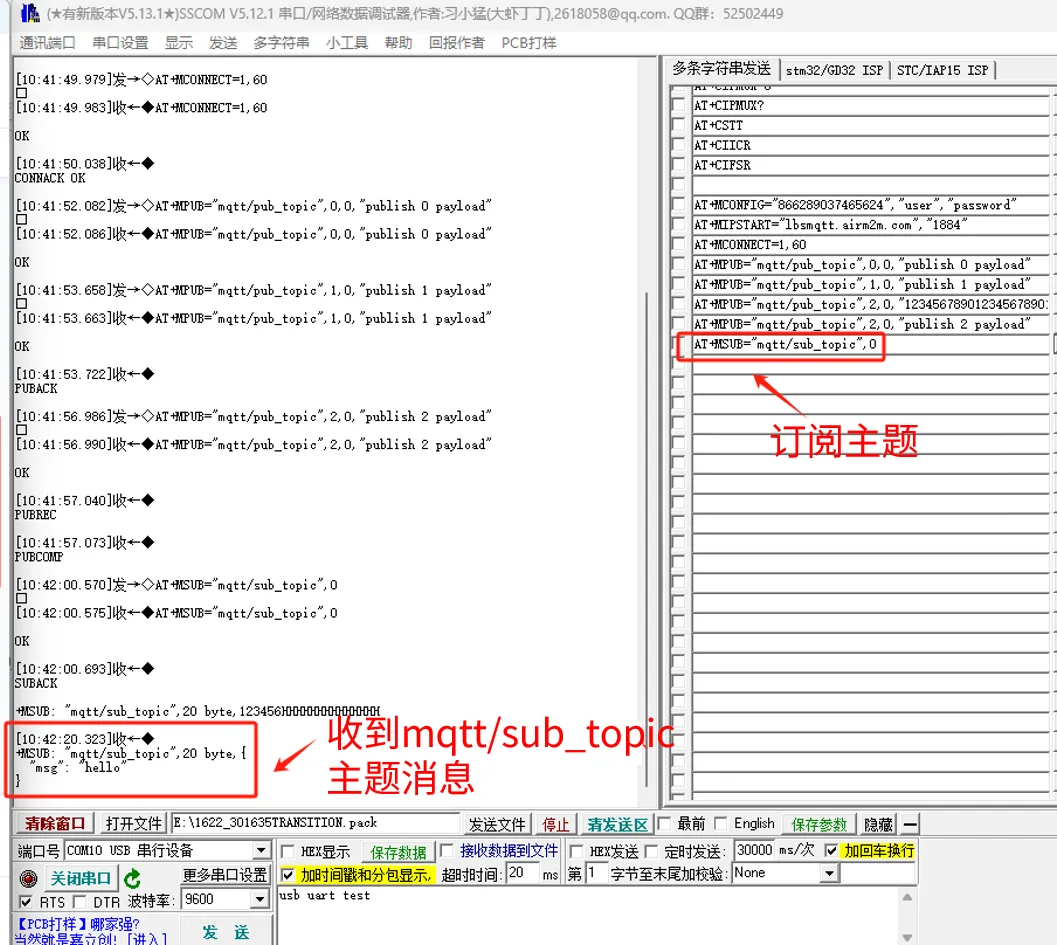Click the file path input field

(x=315, y=823)
